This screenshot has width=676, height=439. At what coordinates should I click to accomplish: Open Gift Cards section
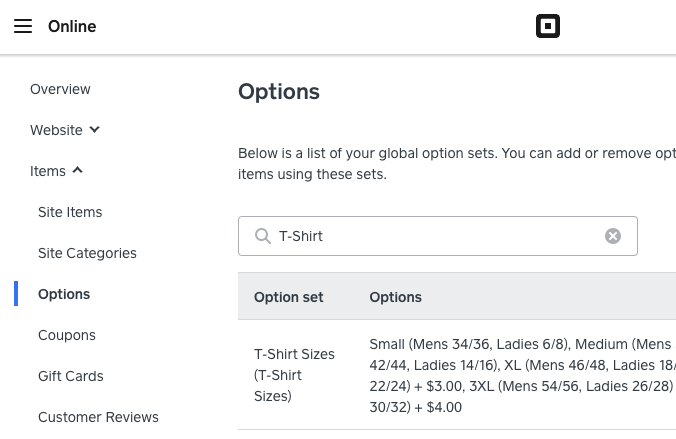click(x=70, y=376)
